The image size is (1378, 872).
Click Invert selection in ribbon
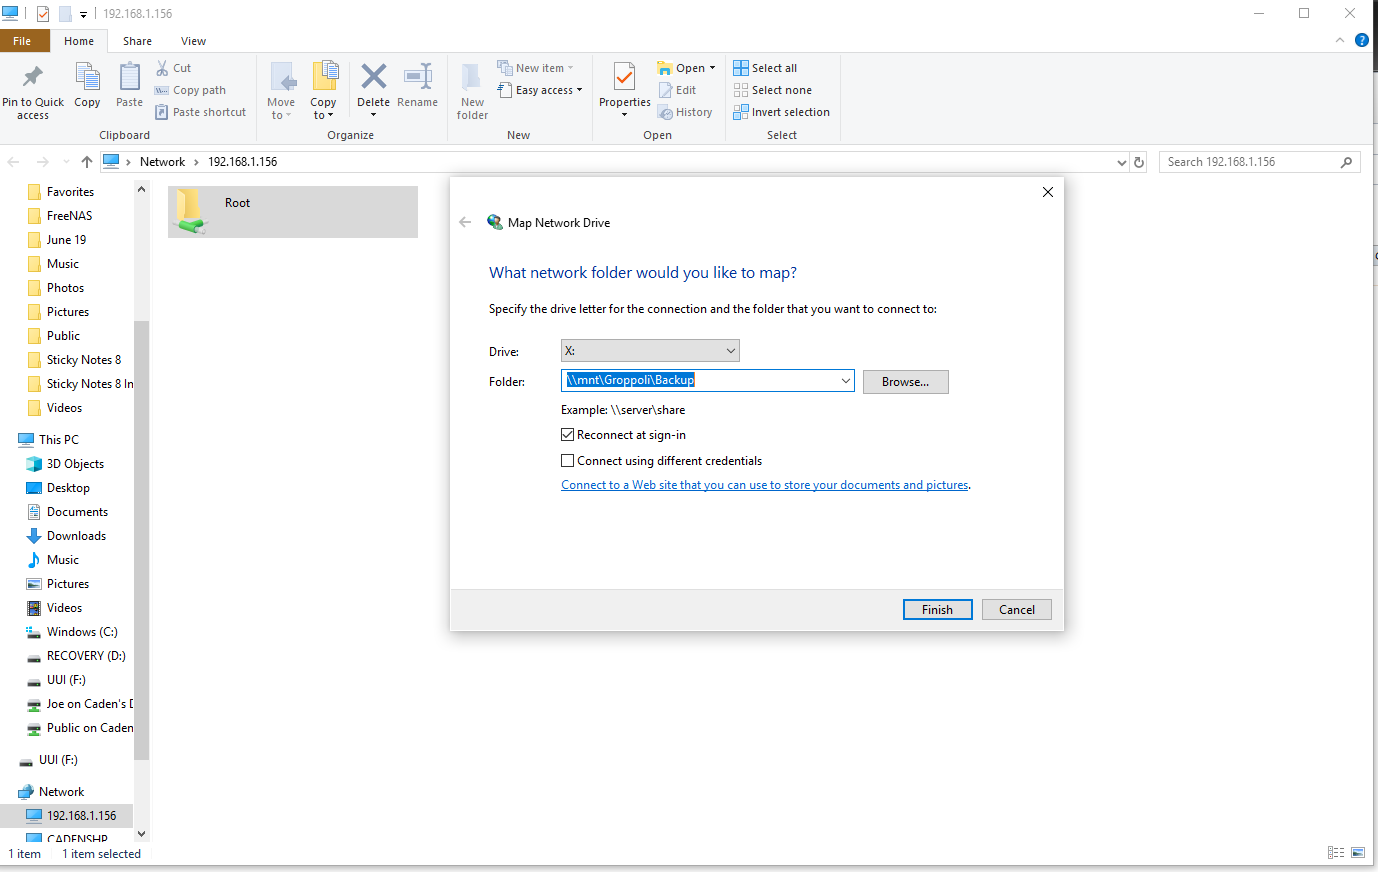click(x=781, y=112)
